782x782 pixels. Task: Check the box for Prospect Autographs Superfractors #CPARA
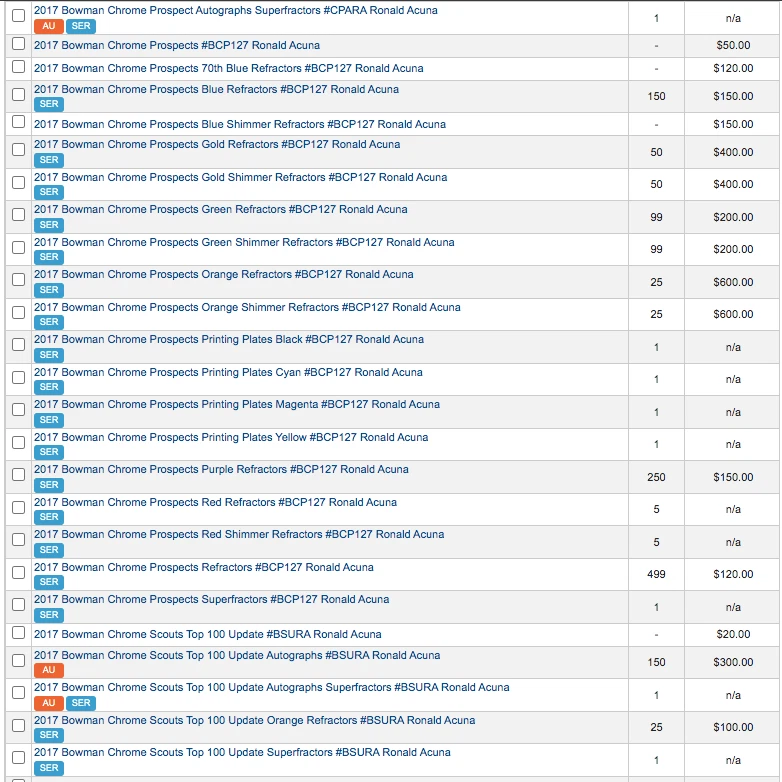[18, 15]
